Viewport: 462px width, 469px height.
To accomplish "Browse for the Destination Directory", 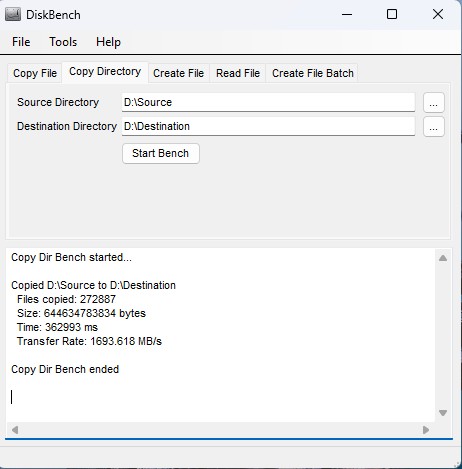I will (x=433, y=127).
